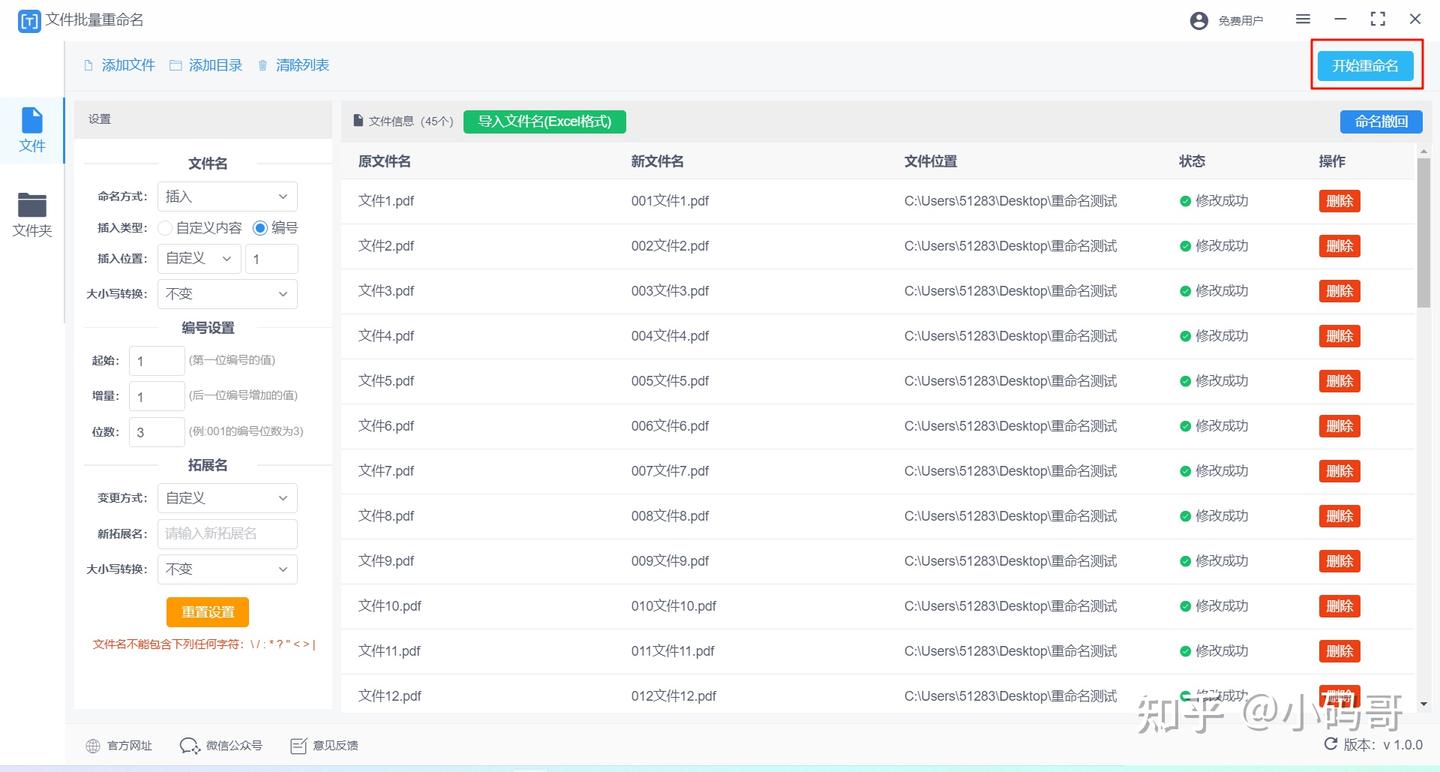Click the 状态 column header
The width and height of the screenshot is (1440, 772).
1192,161
